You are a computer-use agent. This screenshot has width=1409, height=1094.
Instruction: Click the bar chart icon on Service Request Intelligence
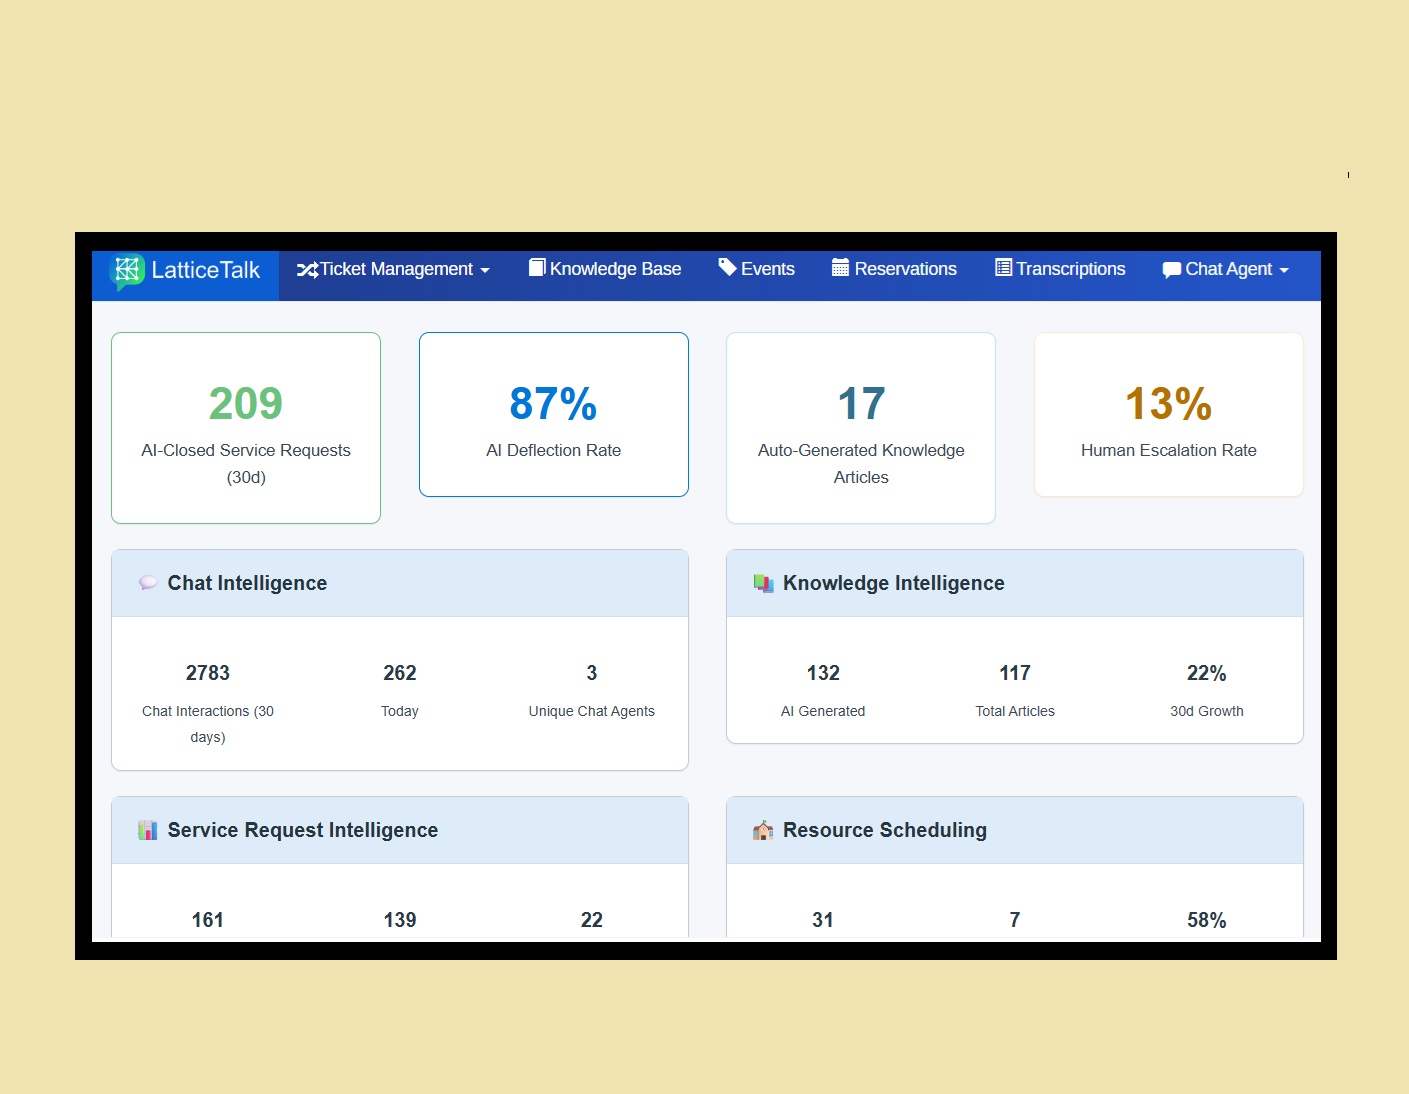(148, 829)
